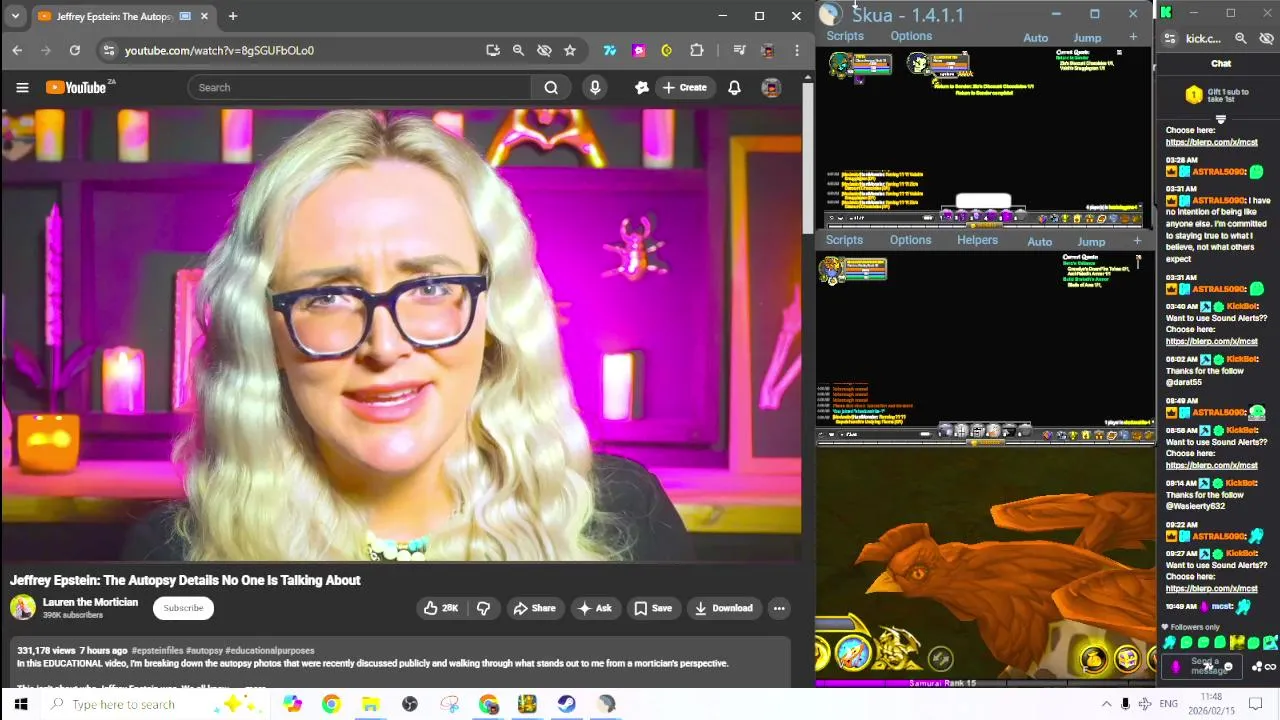Subscribe to Lauren the Mortician
Screen dimensions: 1280x720
coord(183,608)
